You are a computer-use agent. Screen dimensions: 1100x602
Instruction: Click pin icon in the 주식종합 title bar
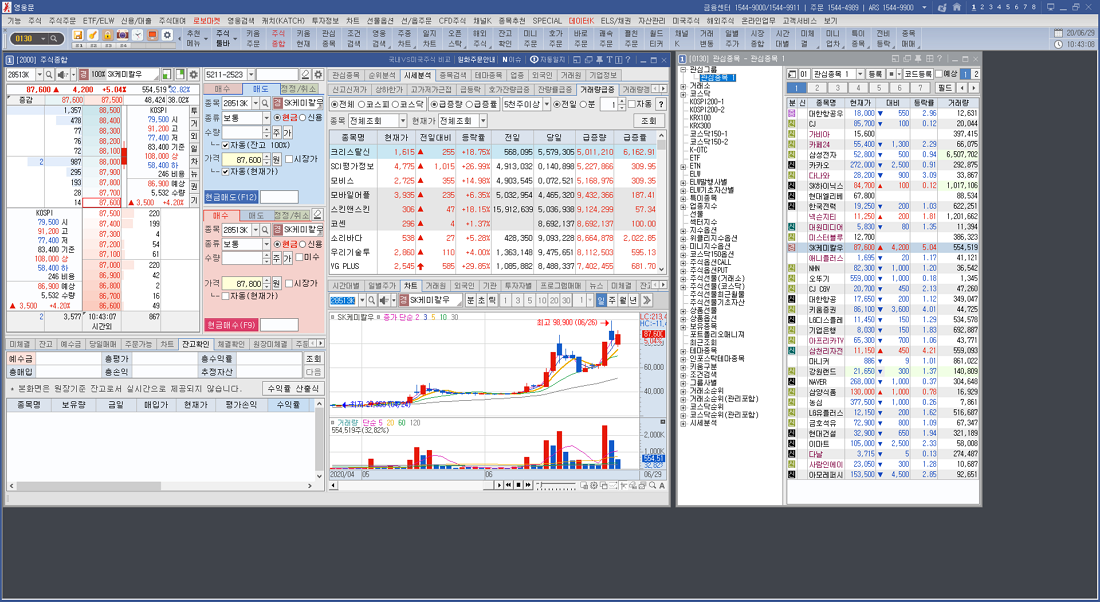599,60
